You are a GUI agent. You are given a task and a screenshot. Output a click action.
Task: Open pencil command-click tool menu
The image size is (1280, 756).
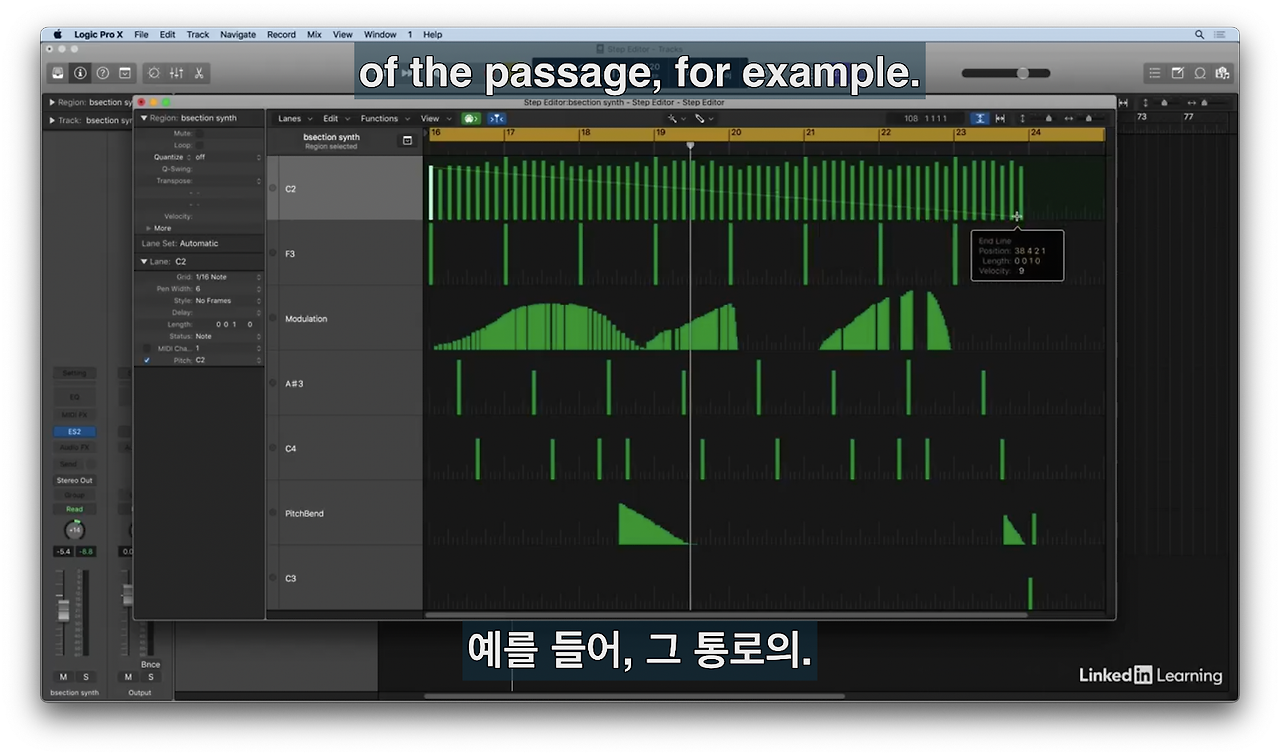point(704,118)
